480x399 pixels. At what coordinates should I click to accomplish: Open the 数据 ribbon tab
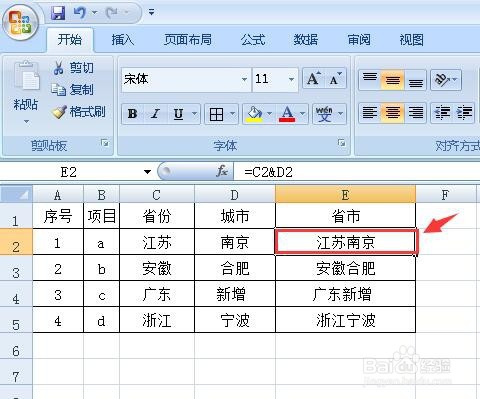(x=306, y=40)
